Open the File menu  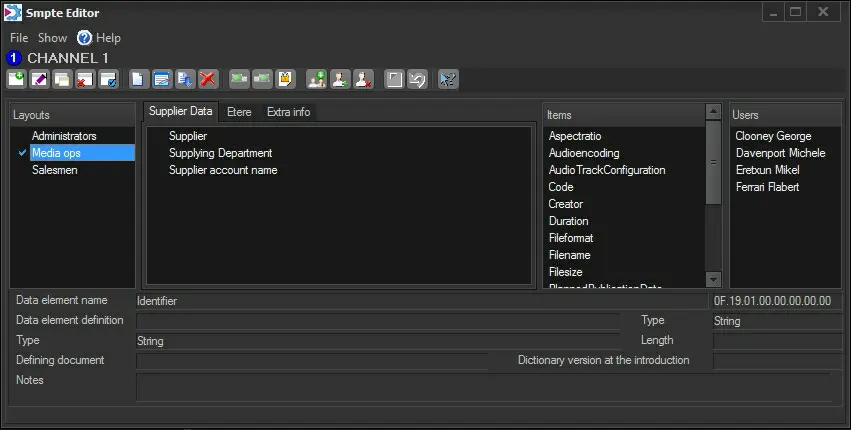19,38
